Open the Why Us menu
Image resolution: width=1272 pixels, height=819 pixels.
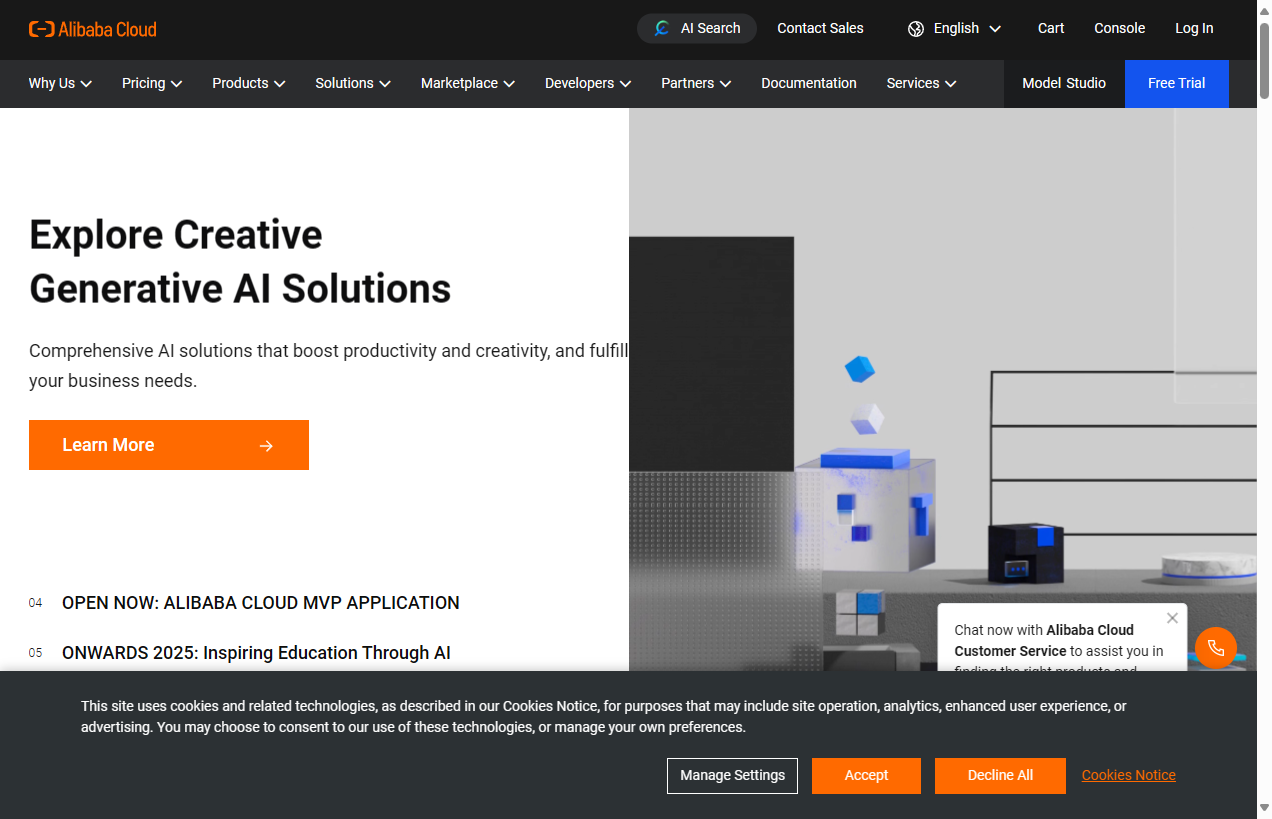[58, 84]
